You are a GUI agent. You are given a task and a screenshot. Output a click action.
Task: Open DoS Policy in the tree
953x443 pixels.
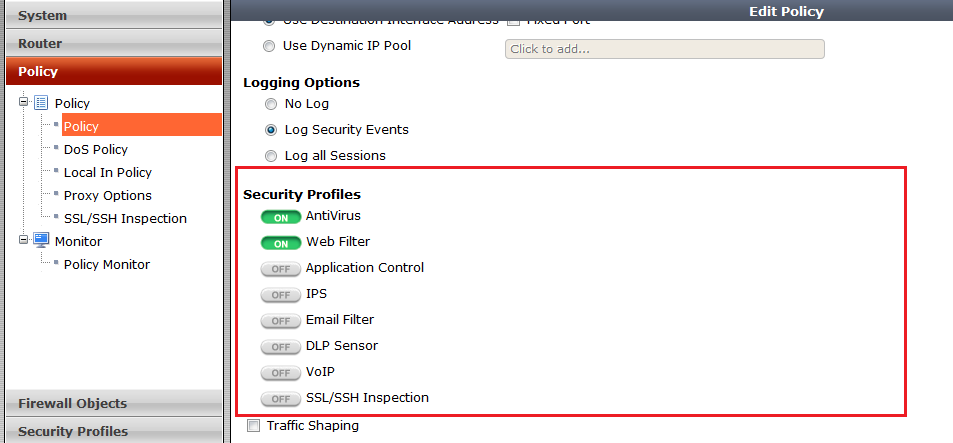coord(96,149)
